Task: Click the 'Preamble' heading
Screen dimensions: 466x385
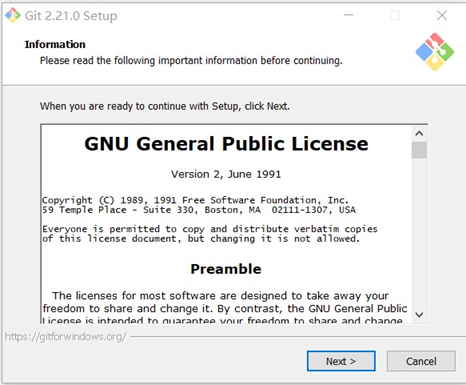Action: coord(226,269)
